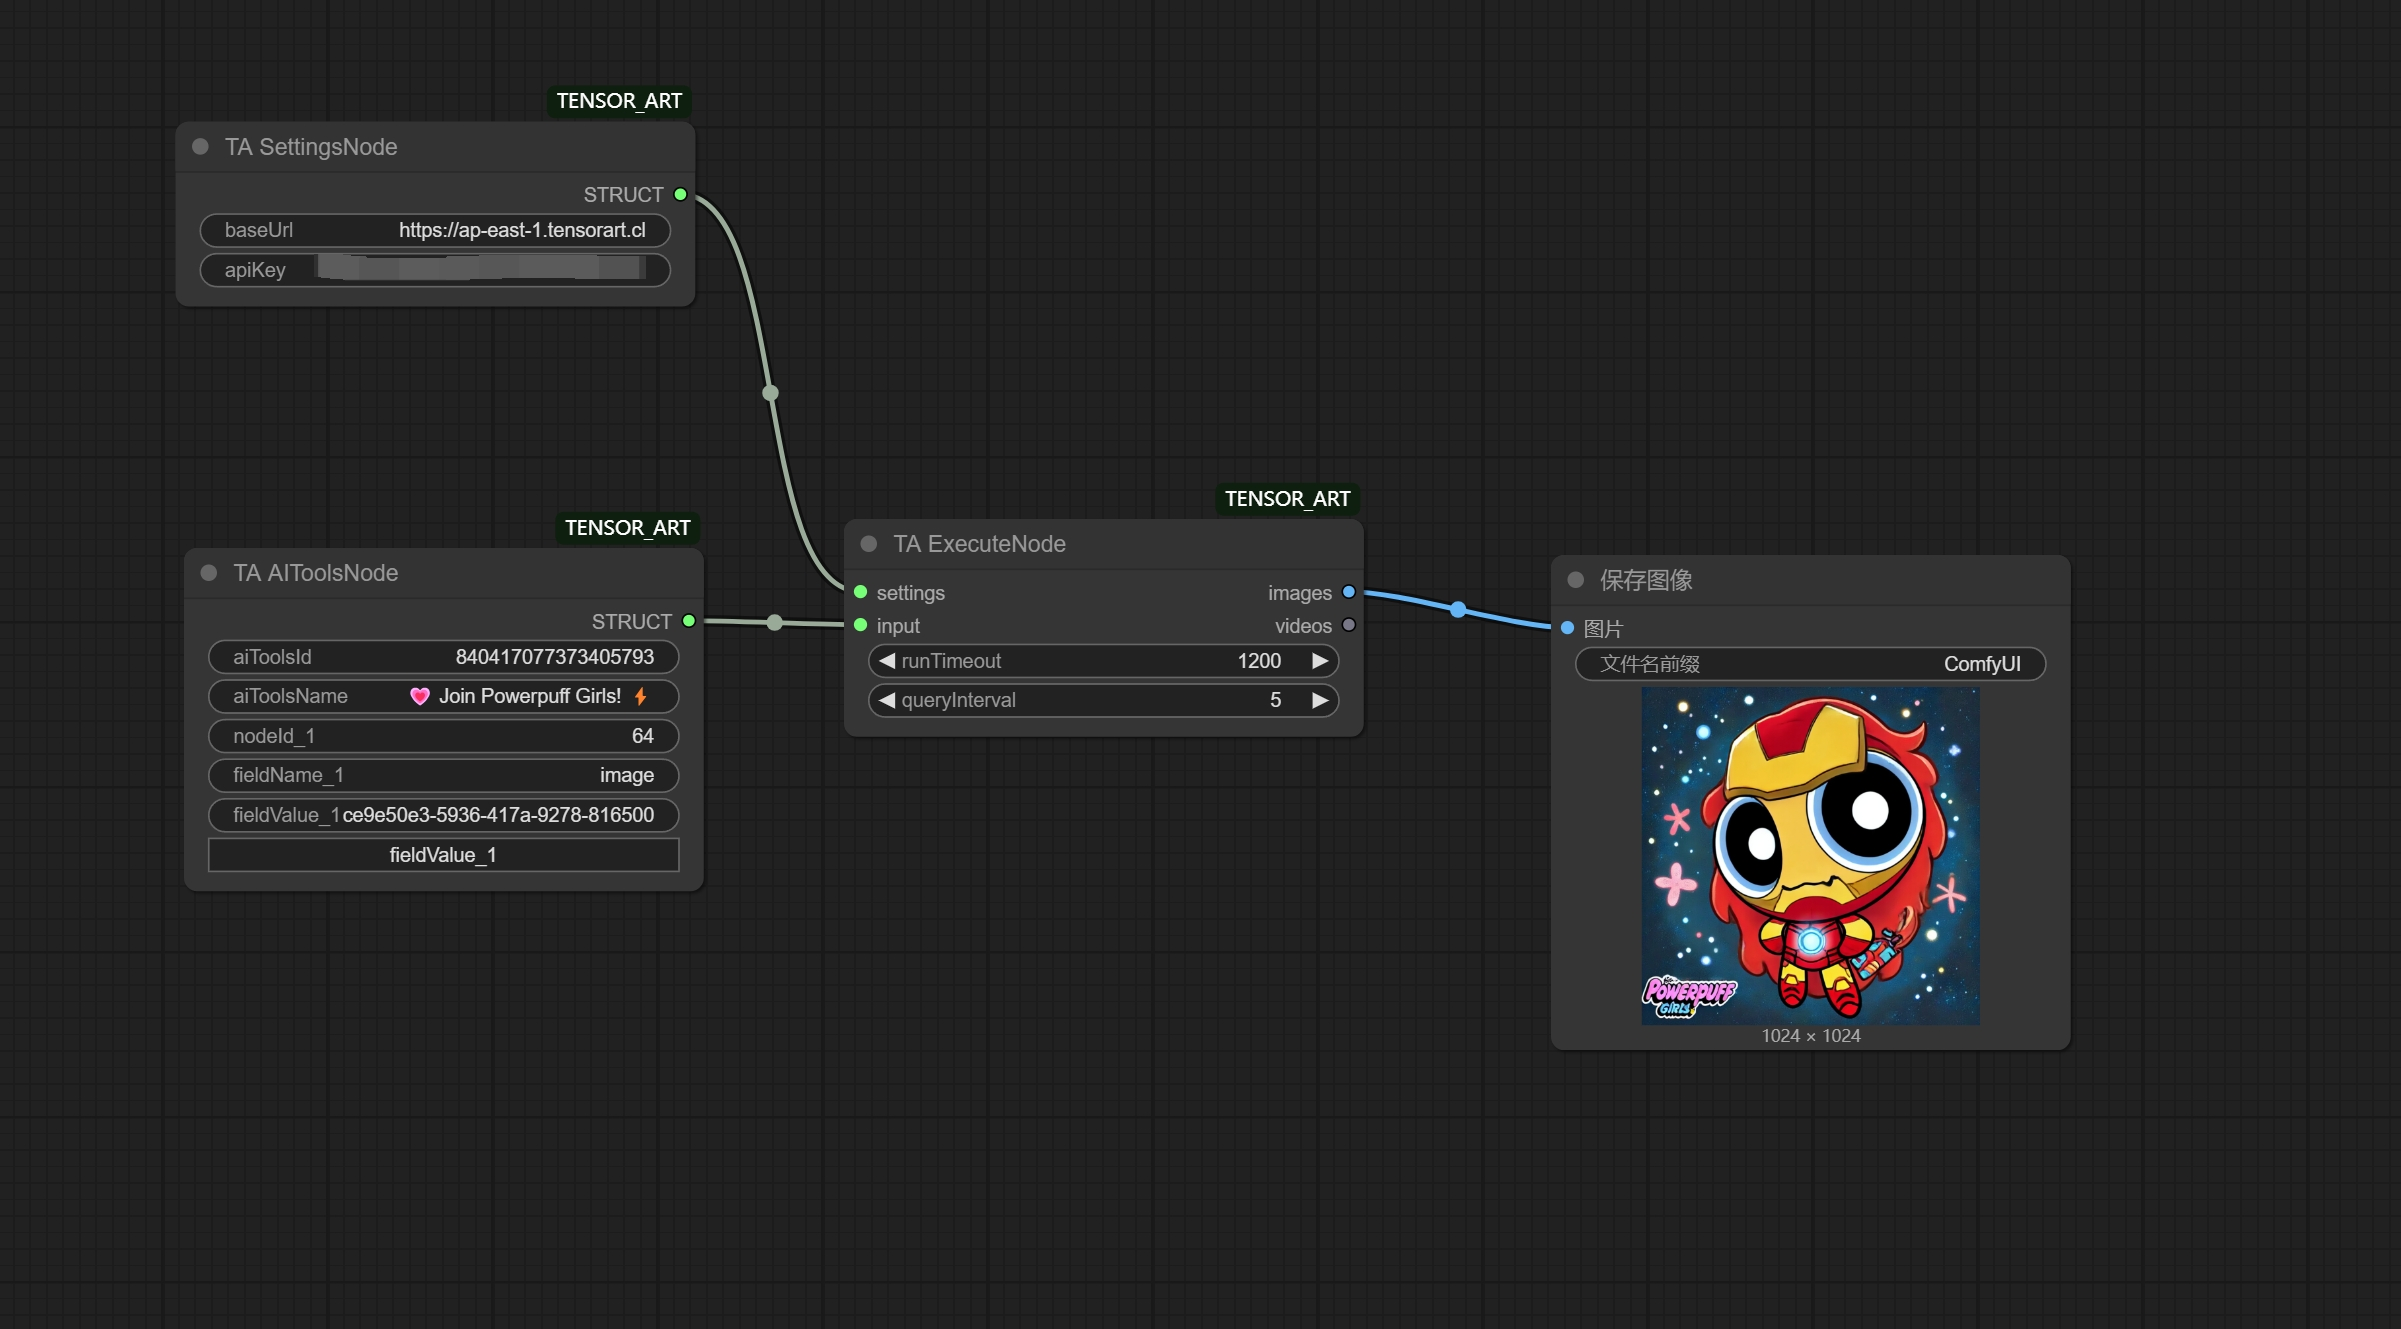This screenshot has height=1329, width=2401.
Task: Edit the baseUrl field
Action: pos(435,230)
